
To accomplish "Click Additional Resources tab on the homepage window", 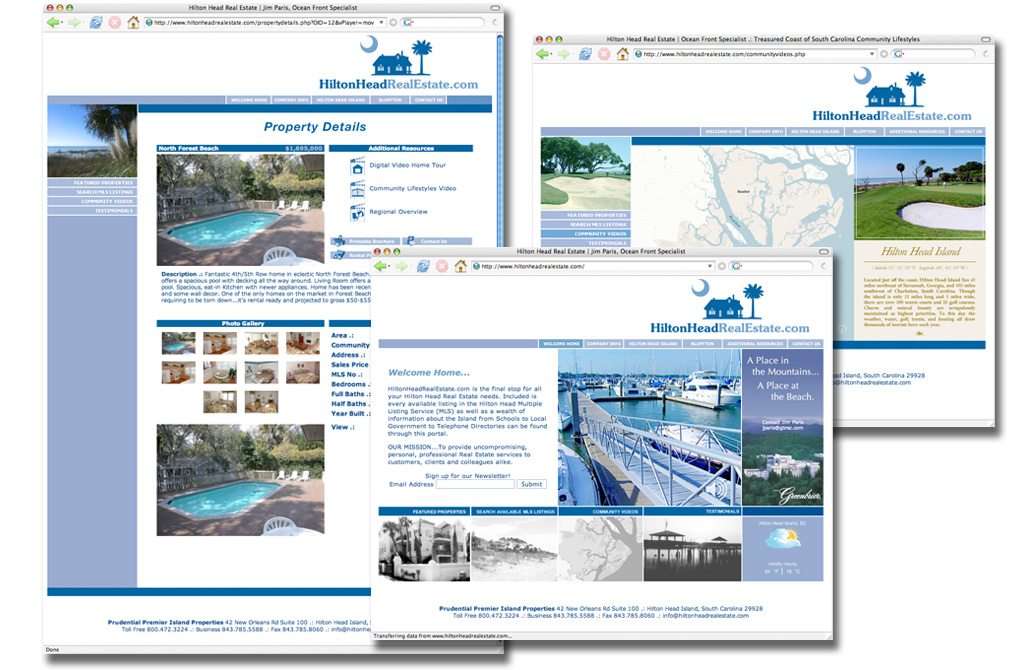I will click(x=754, y=343).
